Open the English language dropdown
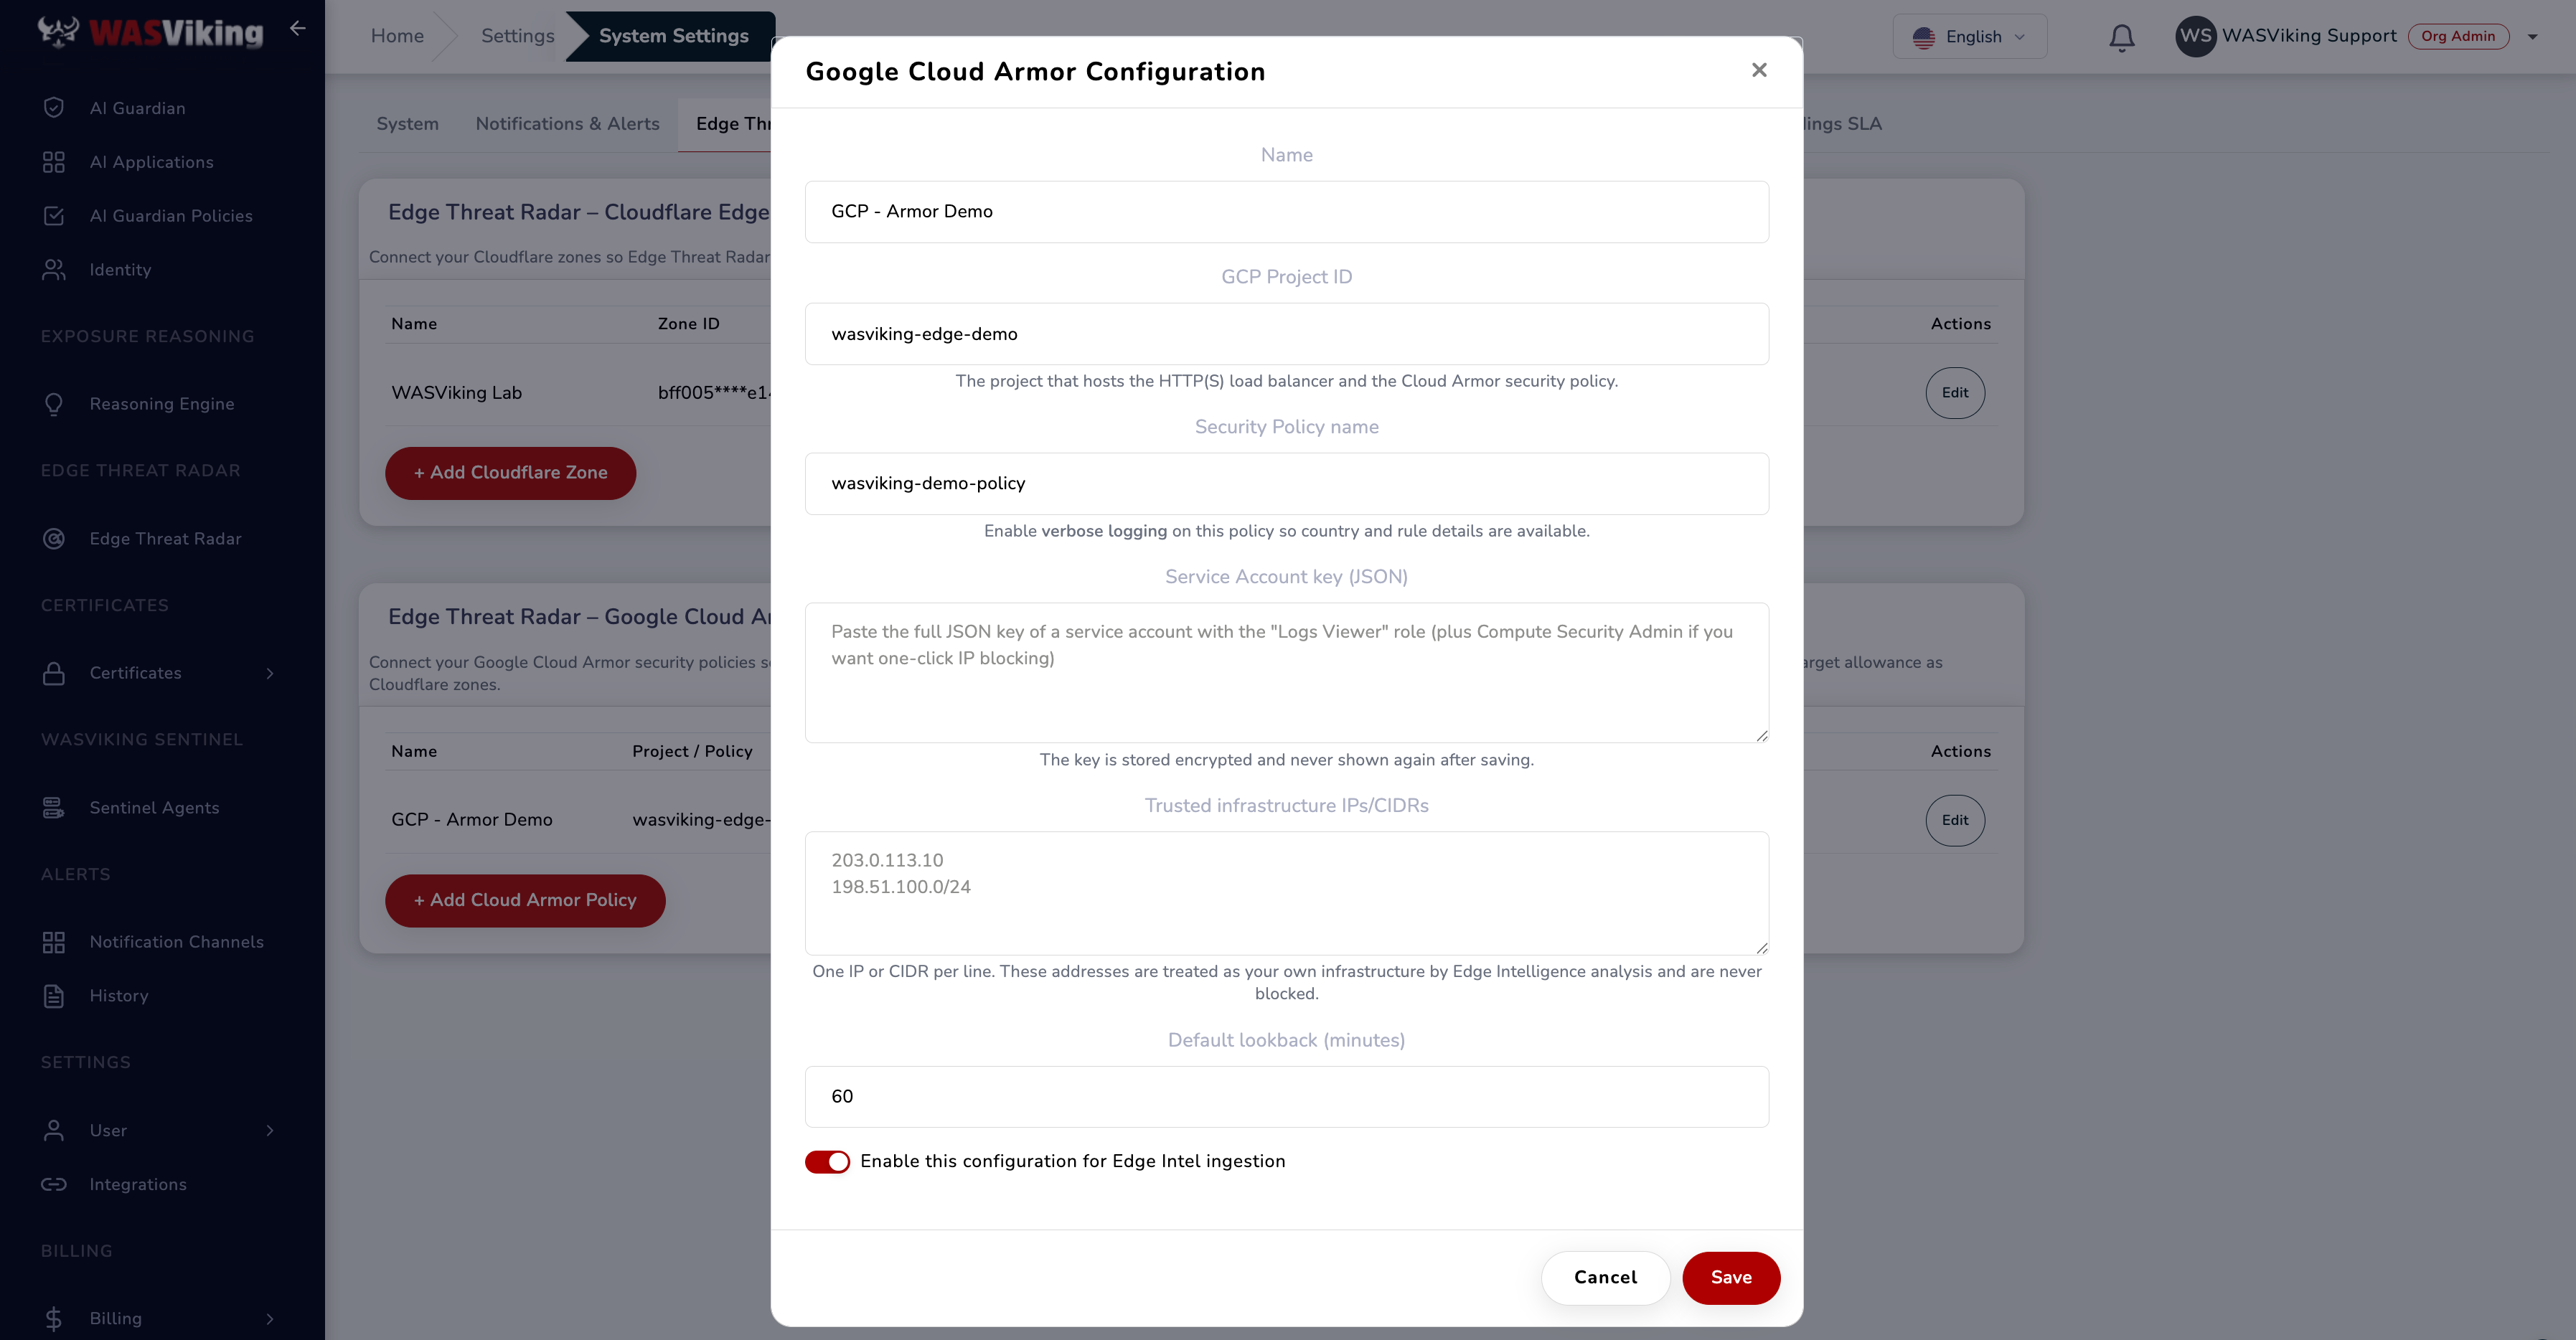 point(1969,37)
